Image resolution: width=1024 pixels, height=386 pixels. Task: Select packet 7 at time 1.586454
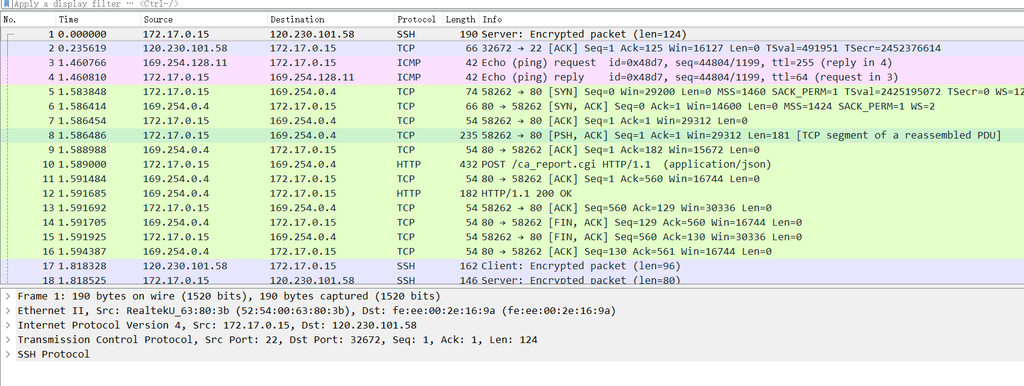point(512,121)
